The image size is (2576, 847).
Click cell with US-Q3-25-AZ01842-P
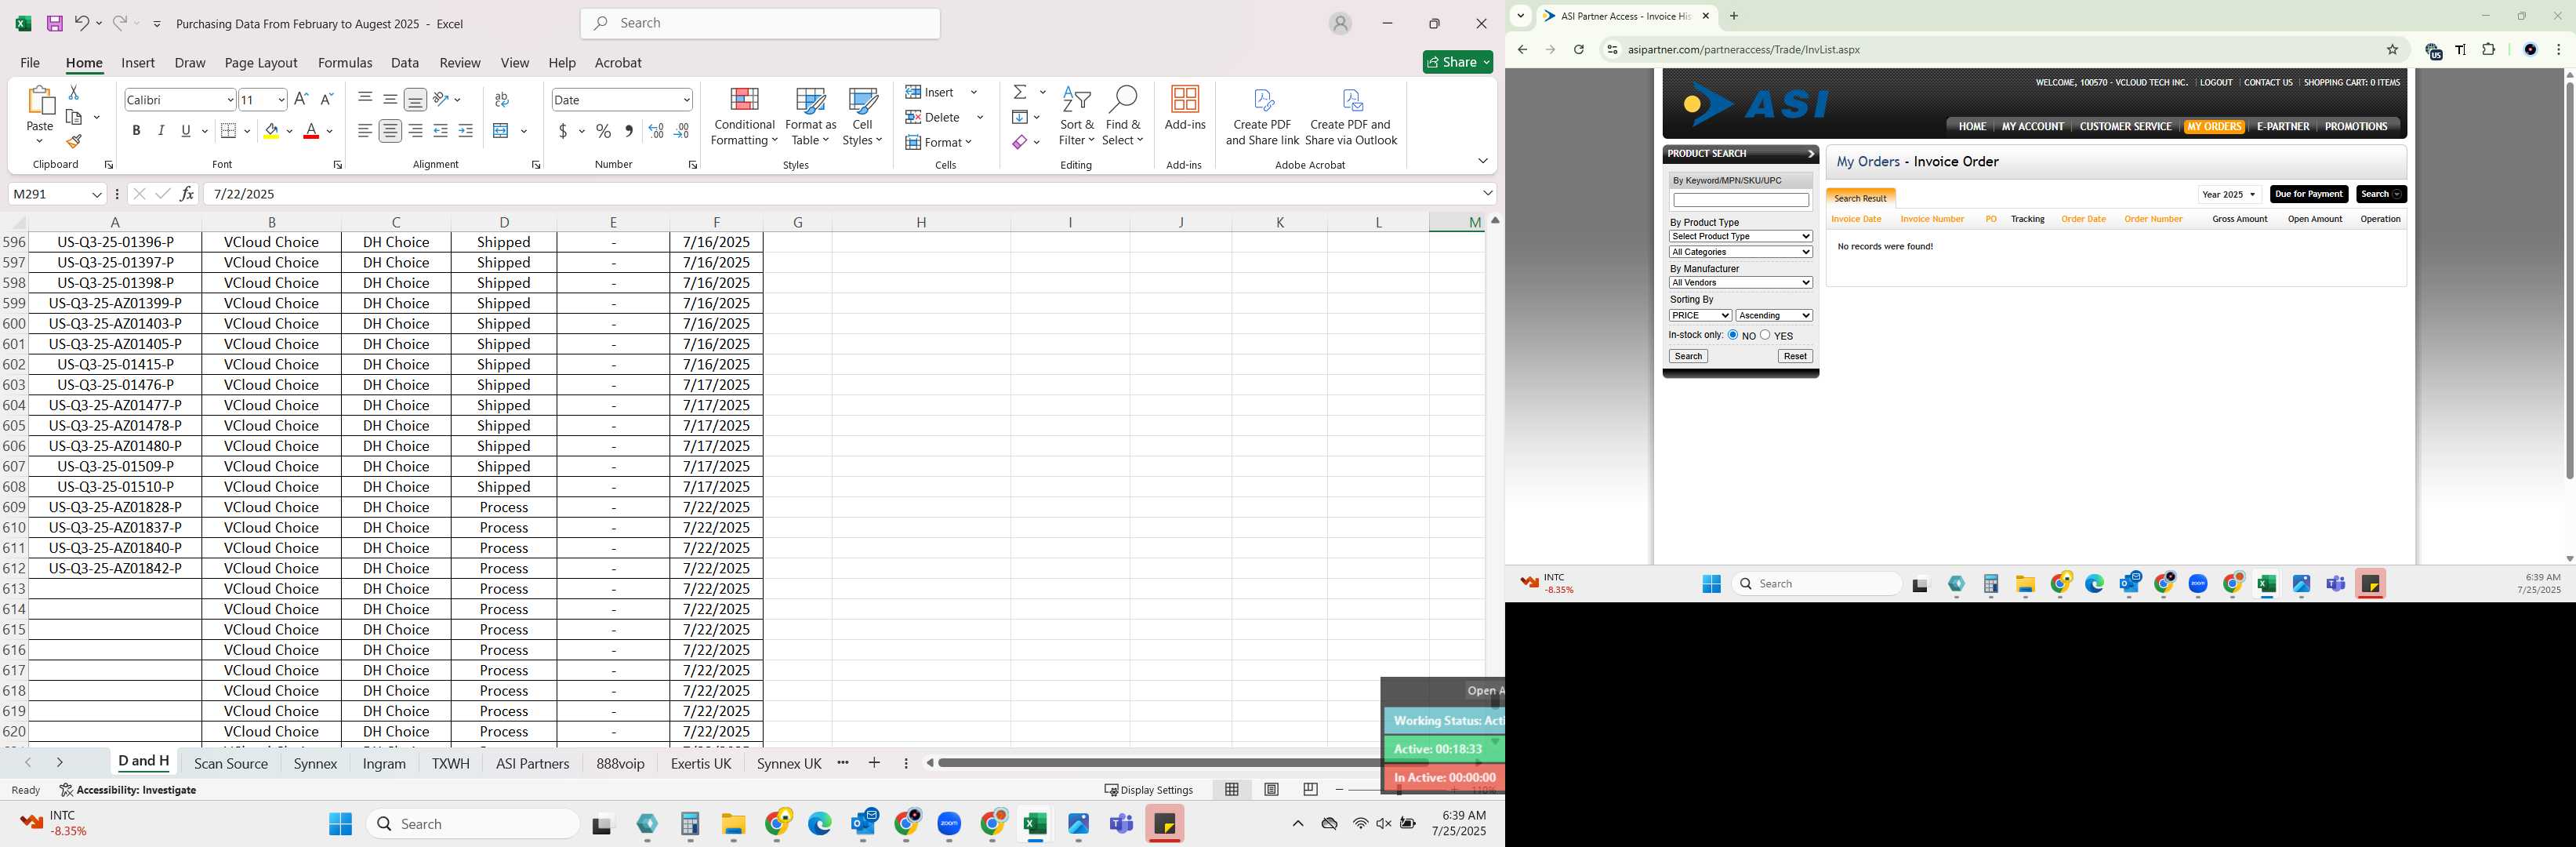pos(115,568)
